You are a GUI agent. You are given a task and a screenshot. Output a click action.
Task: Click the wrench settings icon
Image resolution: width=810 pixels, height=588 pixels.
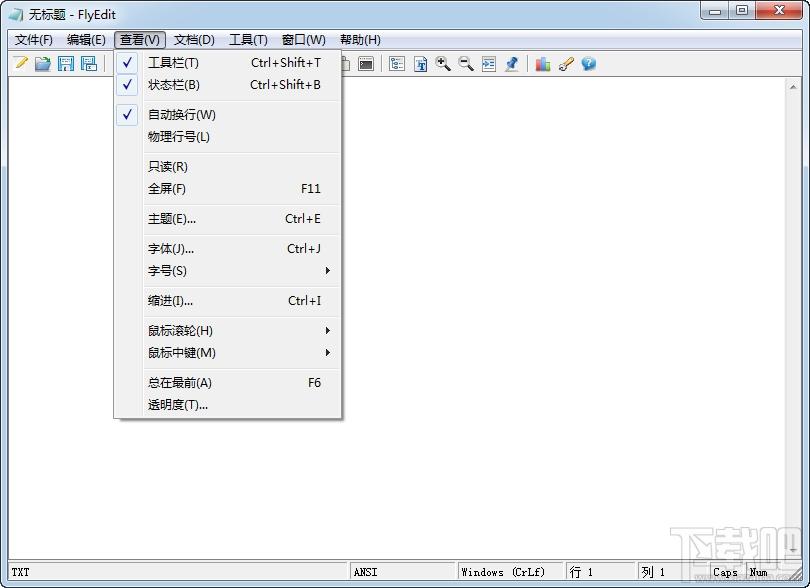click(x=566, y=64)
